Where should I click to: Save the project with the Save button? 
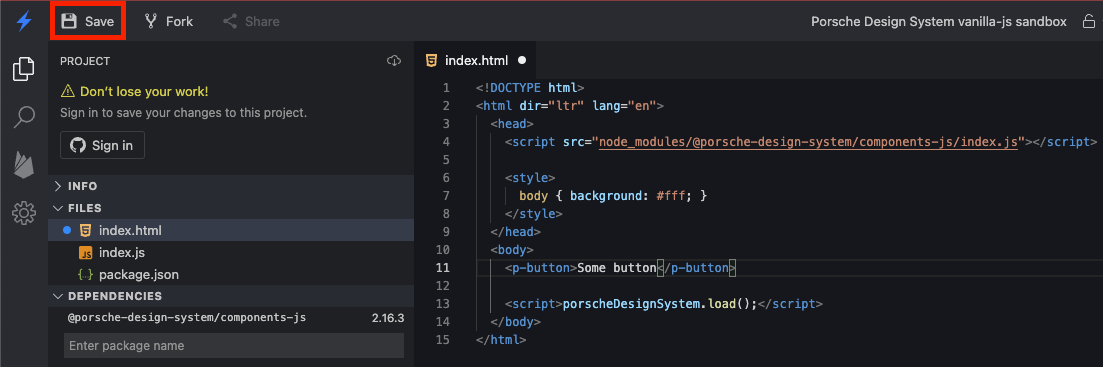(x=88, y=22)
